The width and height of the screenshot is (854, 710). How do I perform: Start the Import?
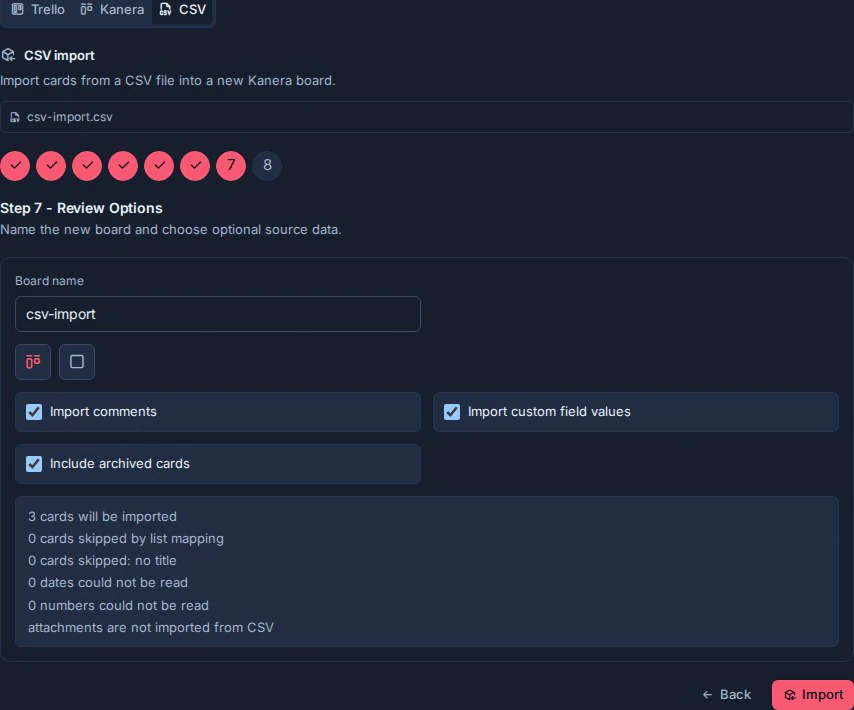point(813,695)
